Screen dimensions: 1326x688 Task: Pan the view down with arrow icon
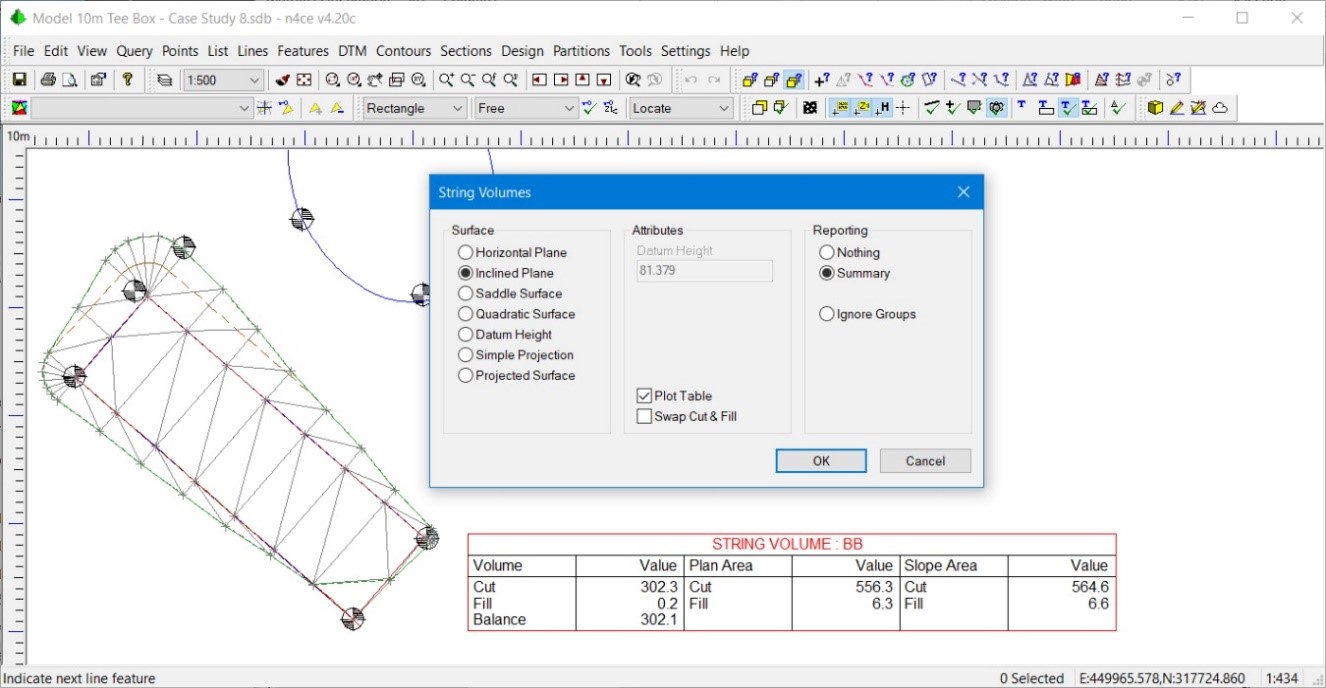(x=604, y=80)
